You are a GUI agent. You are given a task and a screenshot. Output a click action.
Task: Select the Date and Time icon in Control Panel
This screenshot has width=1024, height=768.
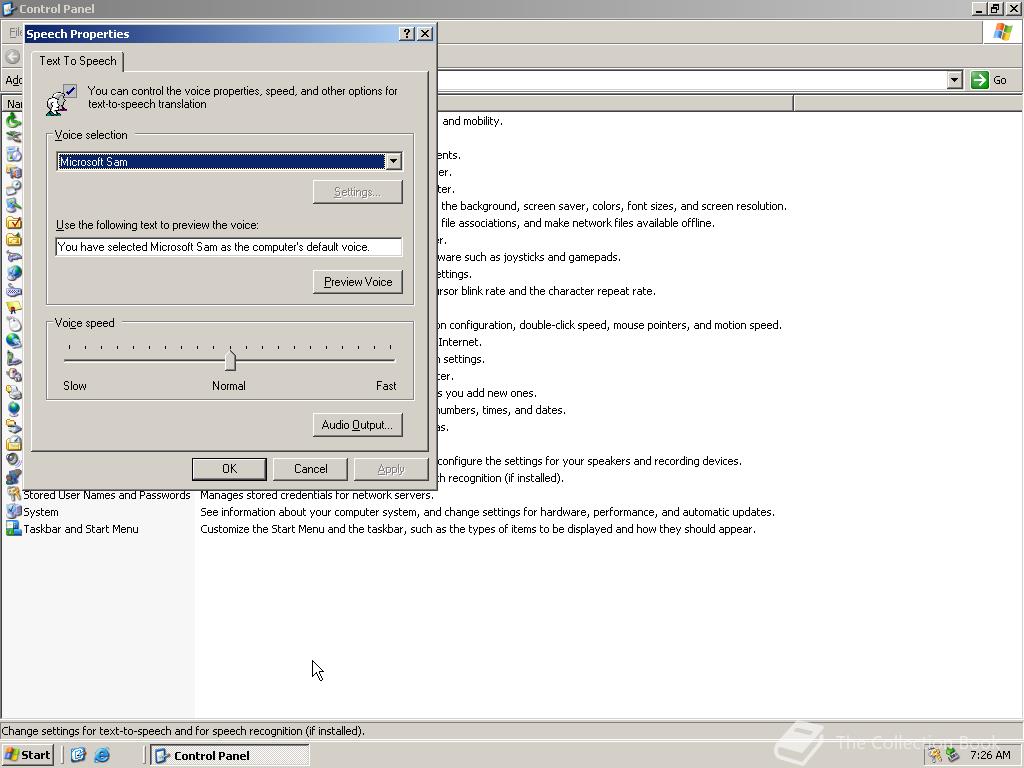pos(14,189)
